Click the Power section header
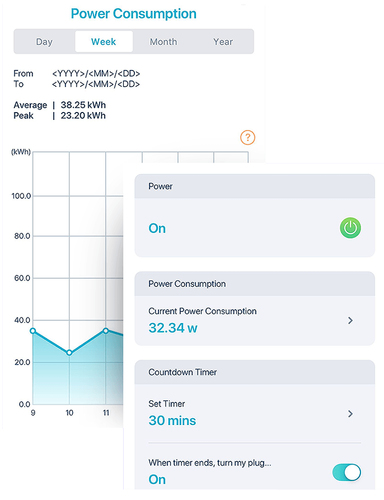 pyautogui.click(x=255, y=186)
